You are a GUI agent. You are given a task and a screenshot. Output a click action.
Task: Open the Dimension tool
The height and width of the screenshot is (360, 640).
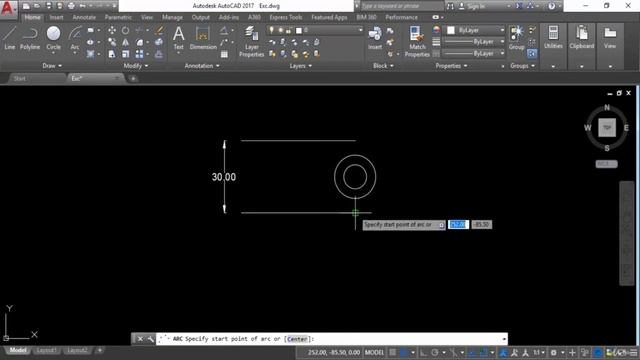[x=203, y=38]
